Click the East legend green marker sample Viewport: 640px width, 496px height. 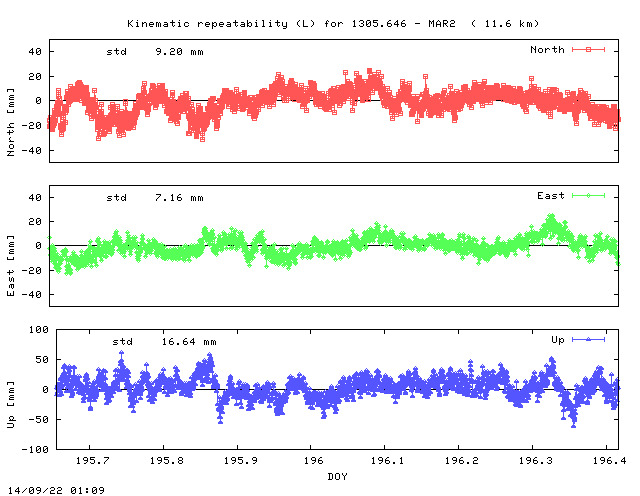click(x=588, y=196)
